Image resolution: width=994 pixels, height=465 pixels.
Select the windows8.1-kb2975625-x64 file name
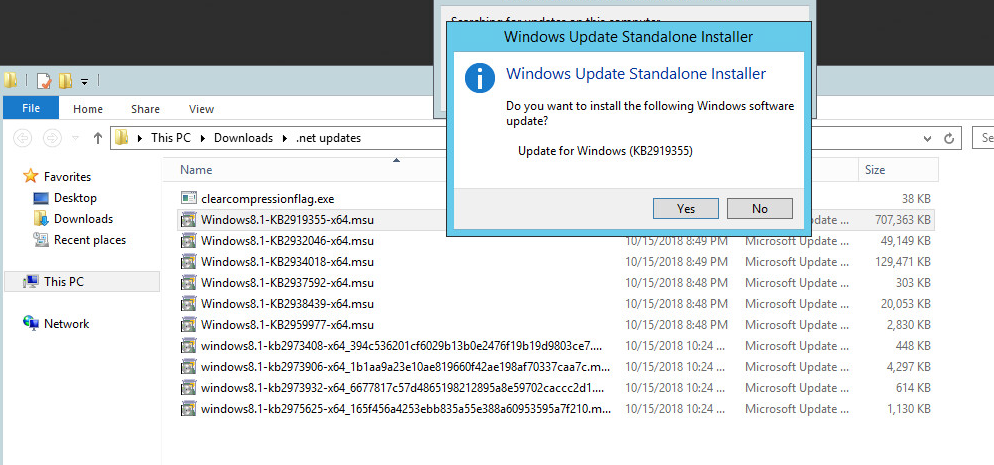[x=406, y=409]
